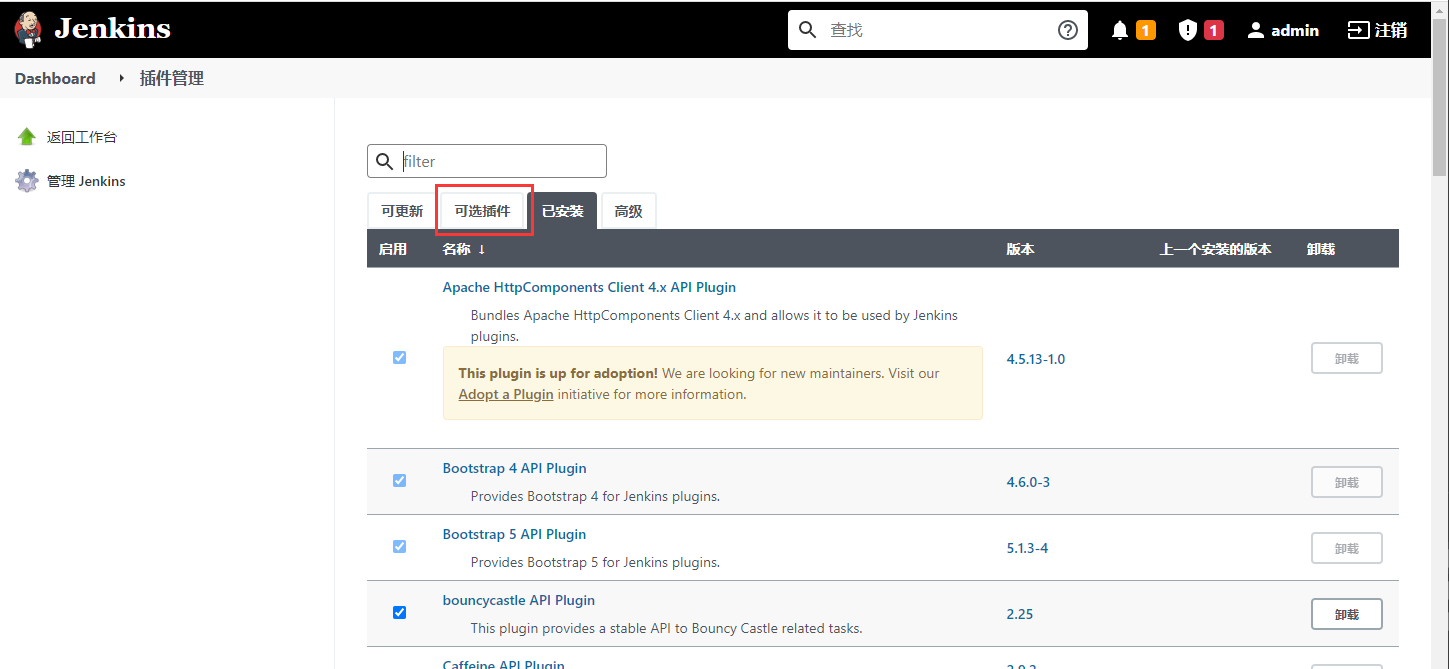1449x669 pixels.
Task: Select the 已安装 tab
Action: (563, 211)
